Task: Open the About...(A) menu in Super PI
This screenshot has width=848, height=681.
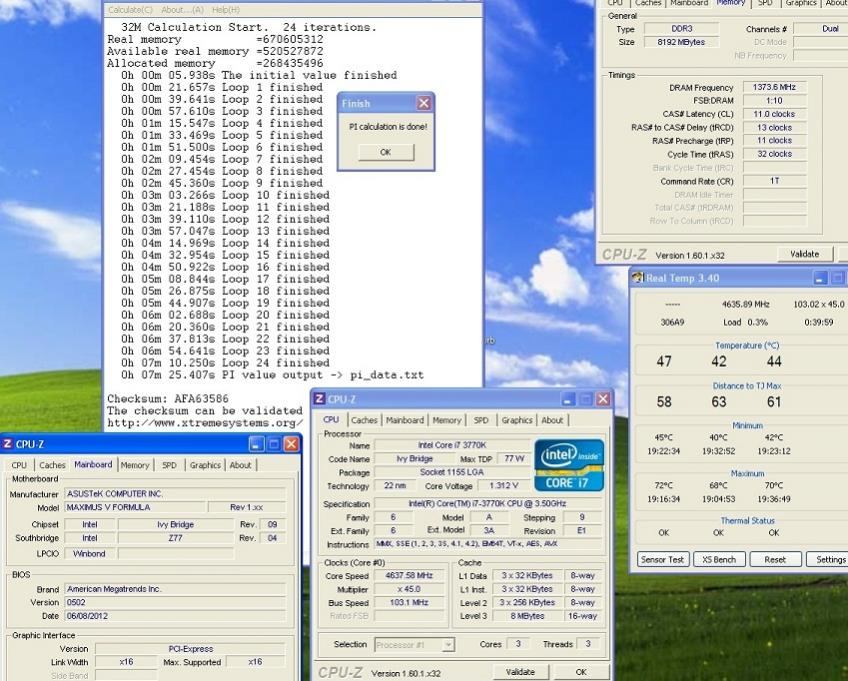Action: (x=182, y=10)
